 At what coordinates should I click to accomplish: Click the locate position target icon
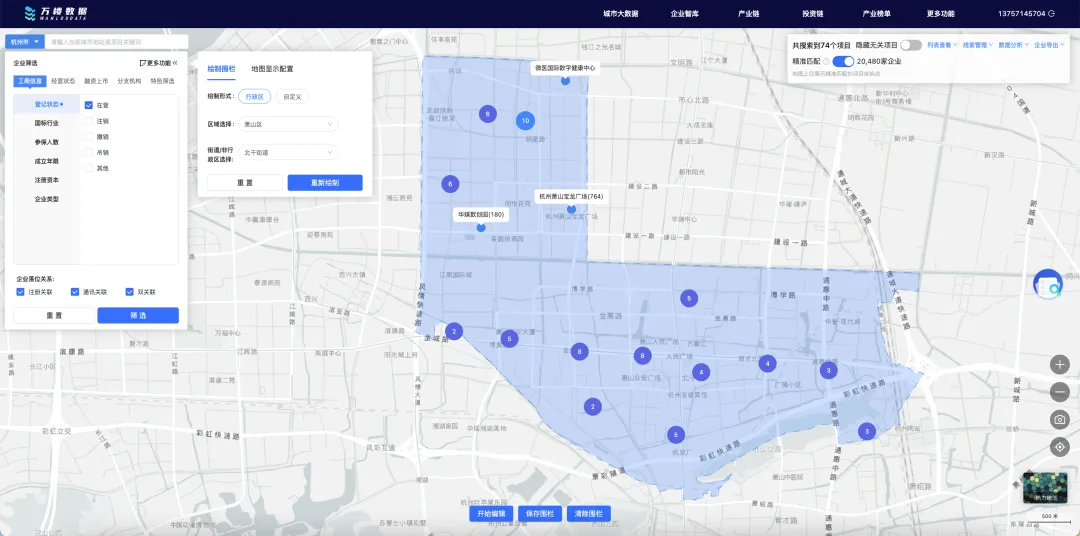tap(1059, 447)
